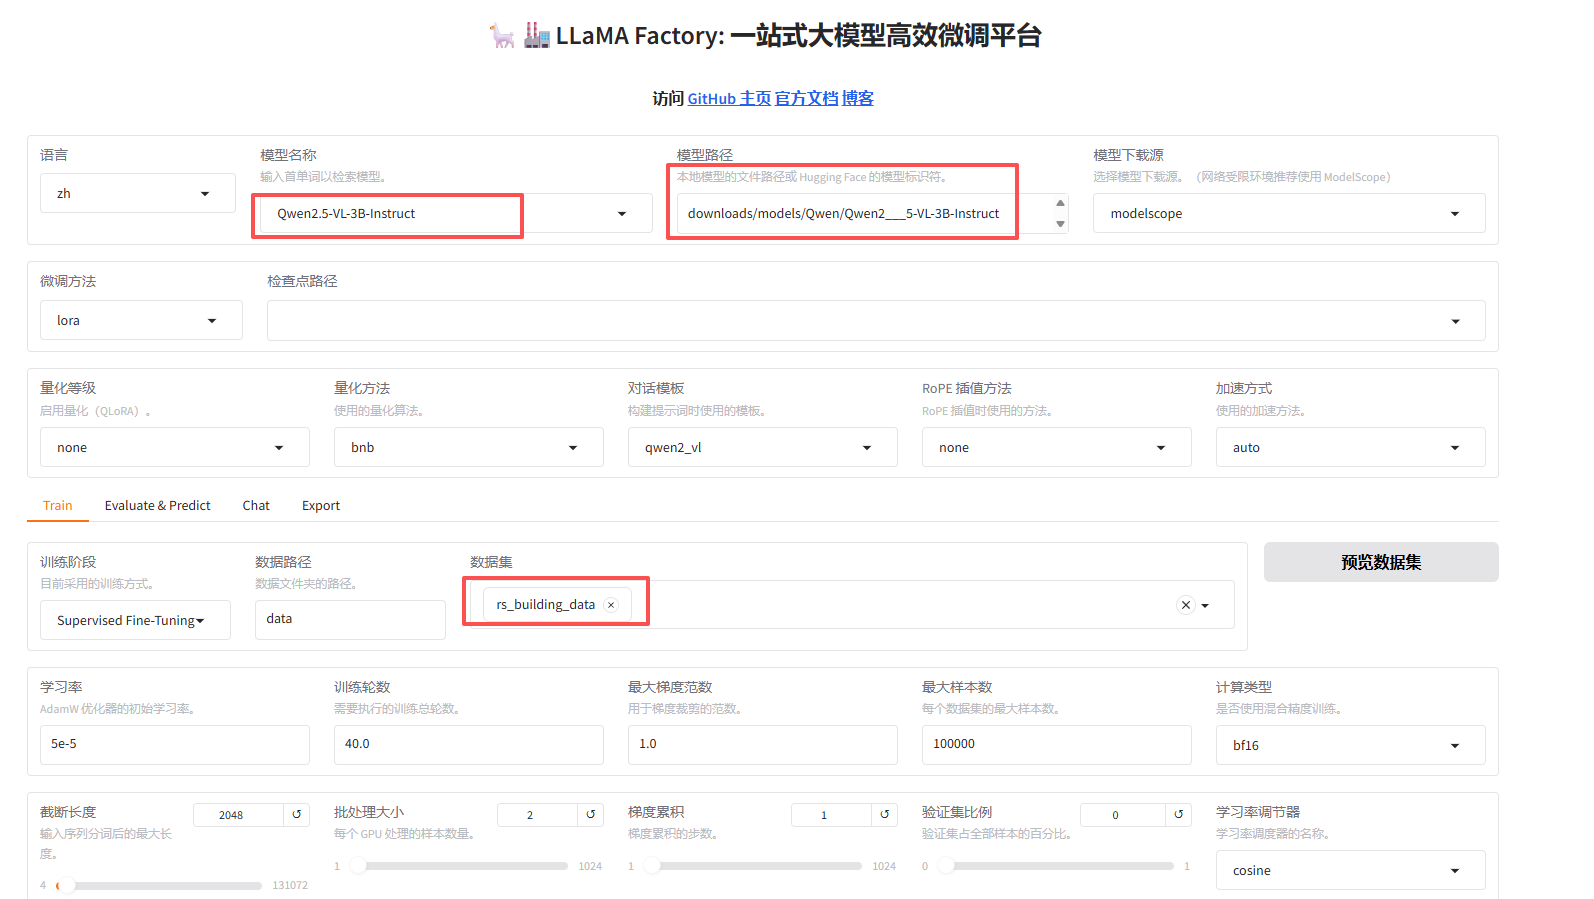The width and height of the screenshot is (1594, 899).
Task: Open the 官方文档 link
Action: 806,99
